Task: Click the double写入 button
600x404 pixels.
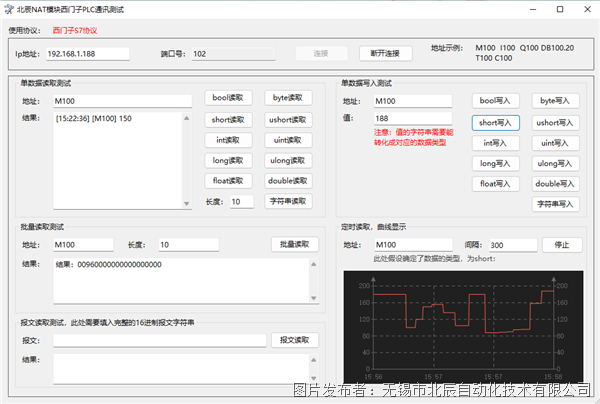Action: coord(557,183)
